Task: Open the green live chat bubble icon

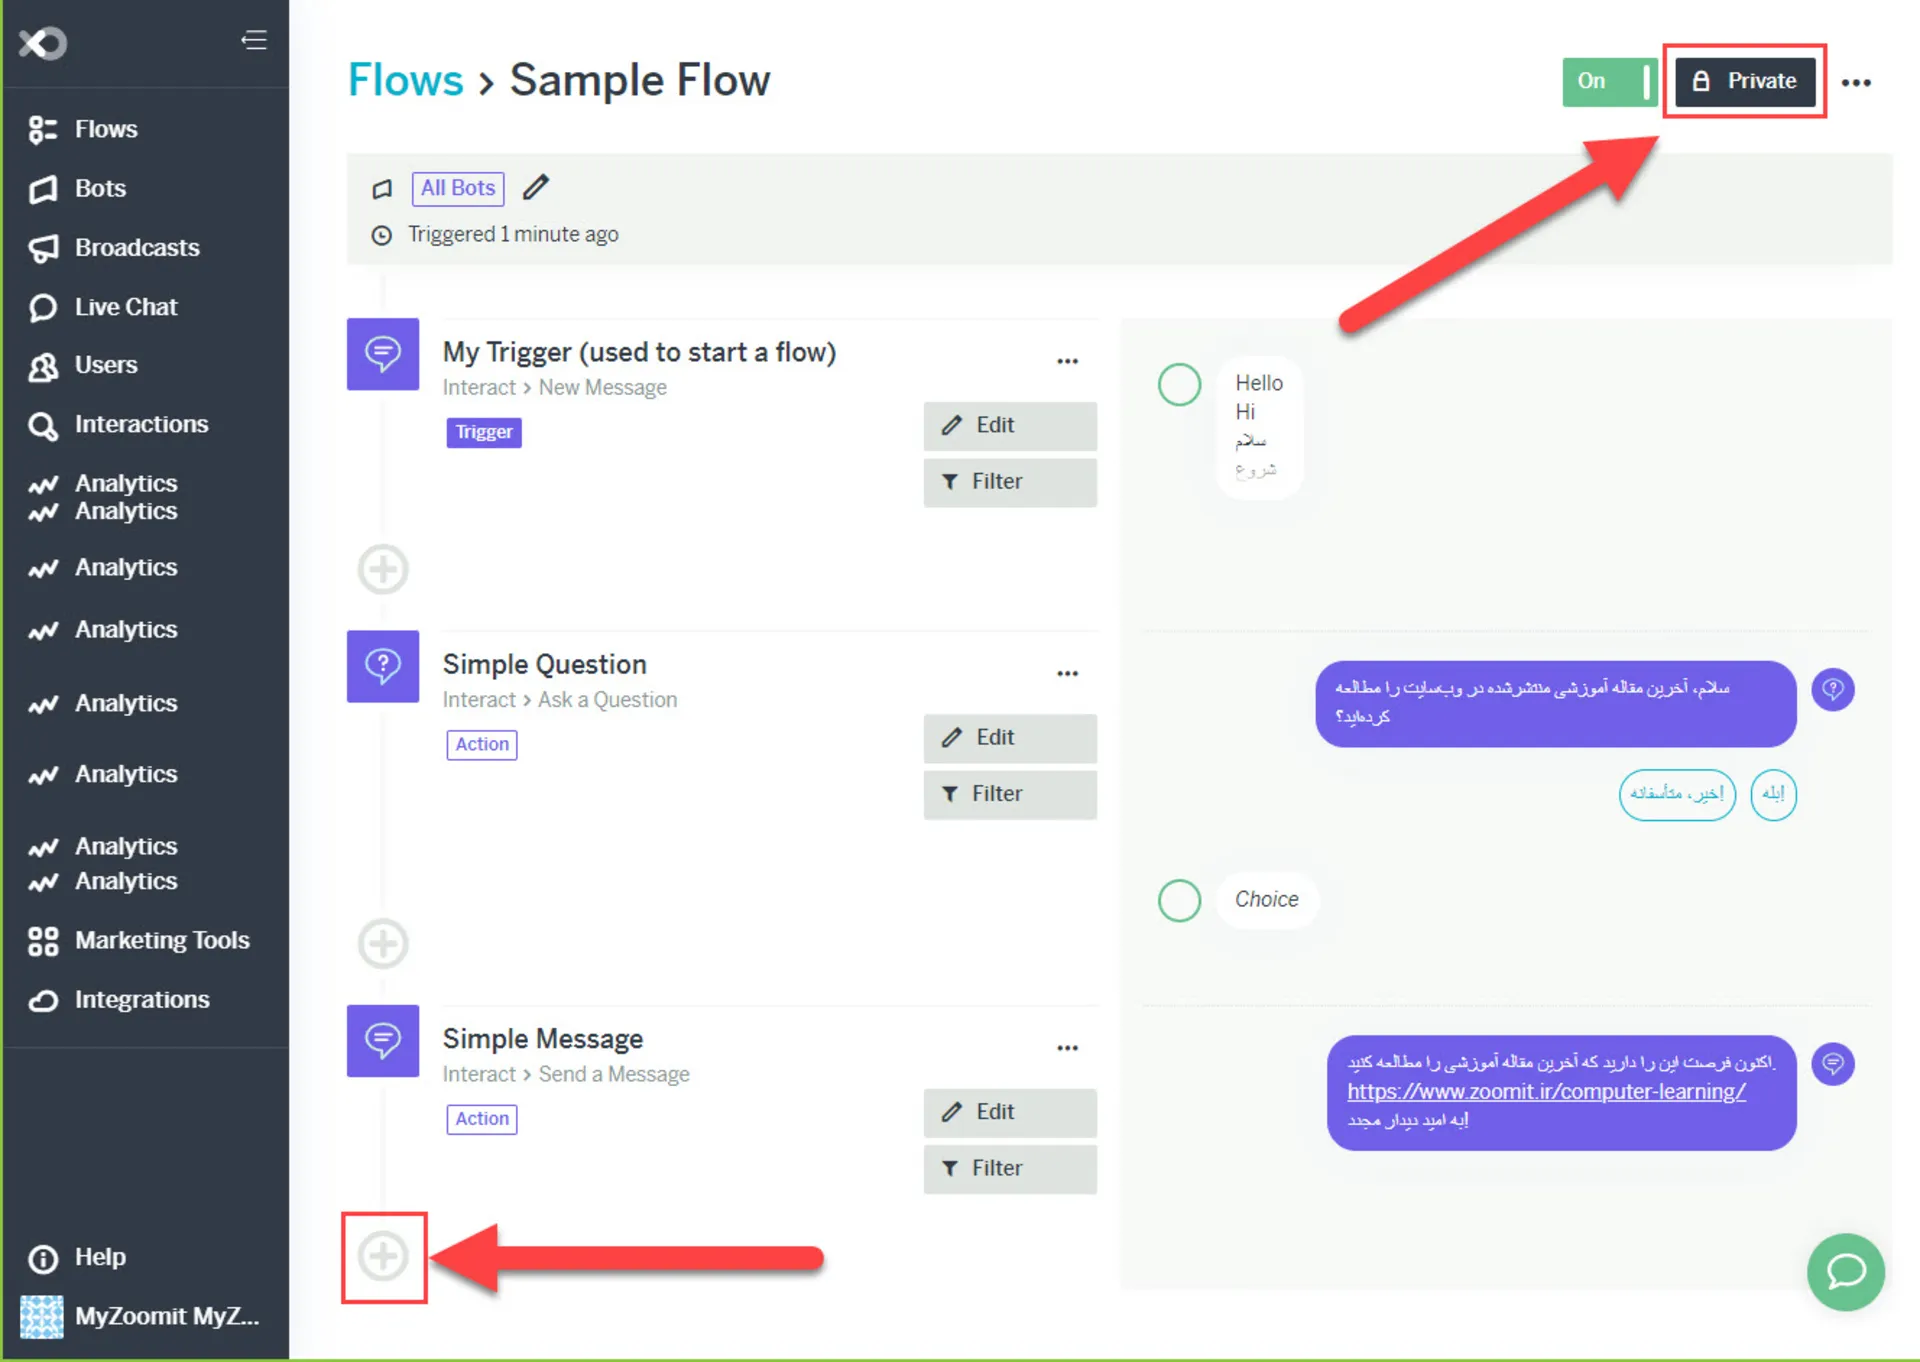Action: [x=1845, y=1271]
